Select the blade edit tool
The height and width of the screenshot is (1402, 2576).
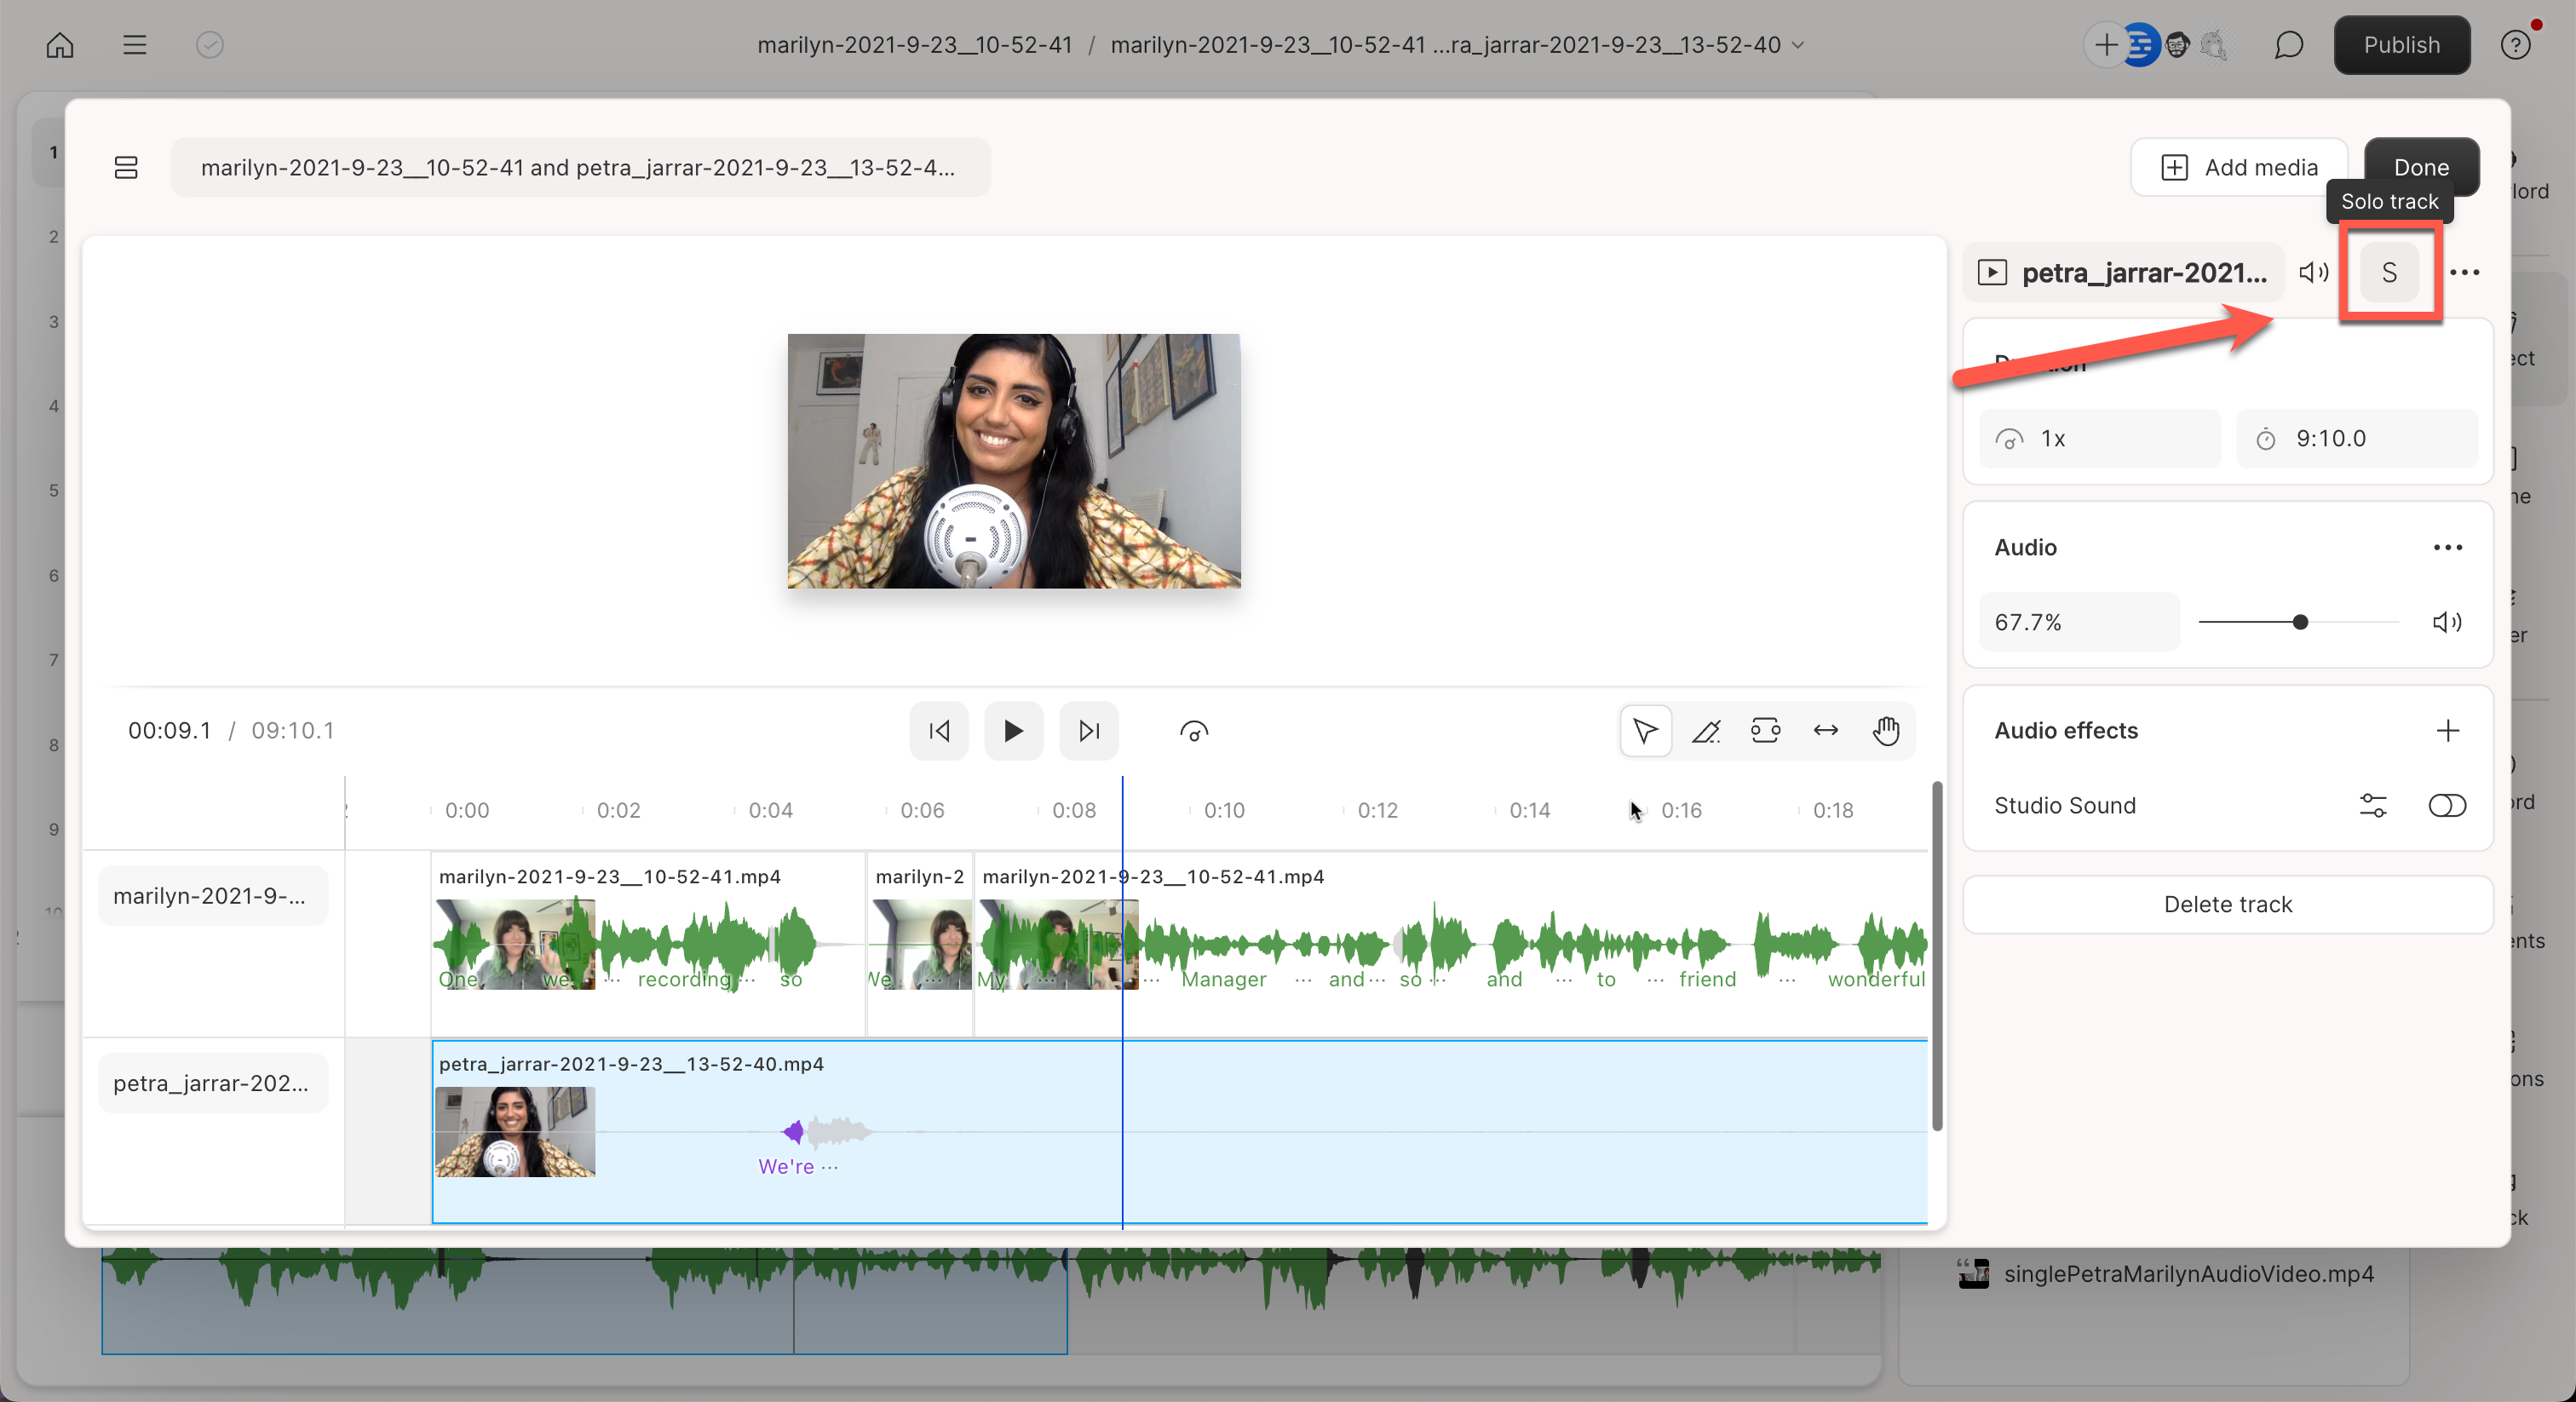(1705, 731)
